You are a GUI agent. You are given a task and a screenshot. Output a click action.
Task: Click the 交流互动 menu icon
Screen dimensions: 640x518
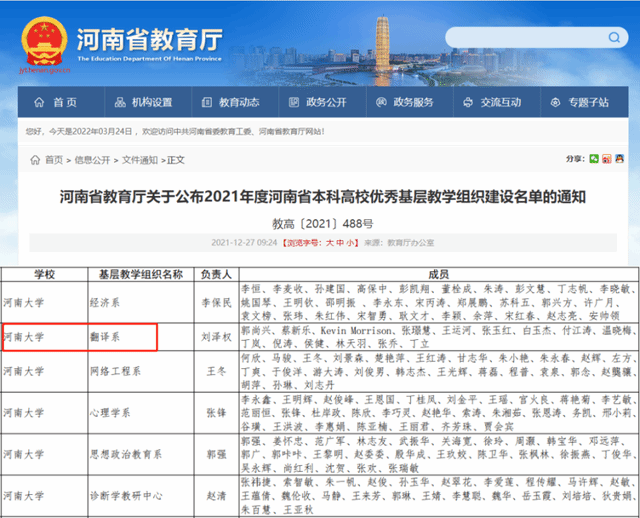pos(468,102)
